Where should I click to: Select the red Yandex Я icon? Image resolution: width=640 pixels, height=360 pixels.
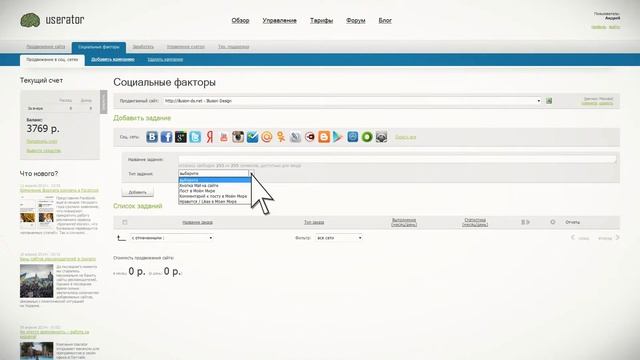coord(209,137)
